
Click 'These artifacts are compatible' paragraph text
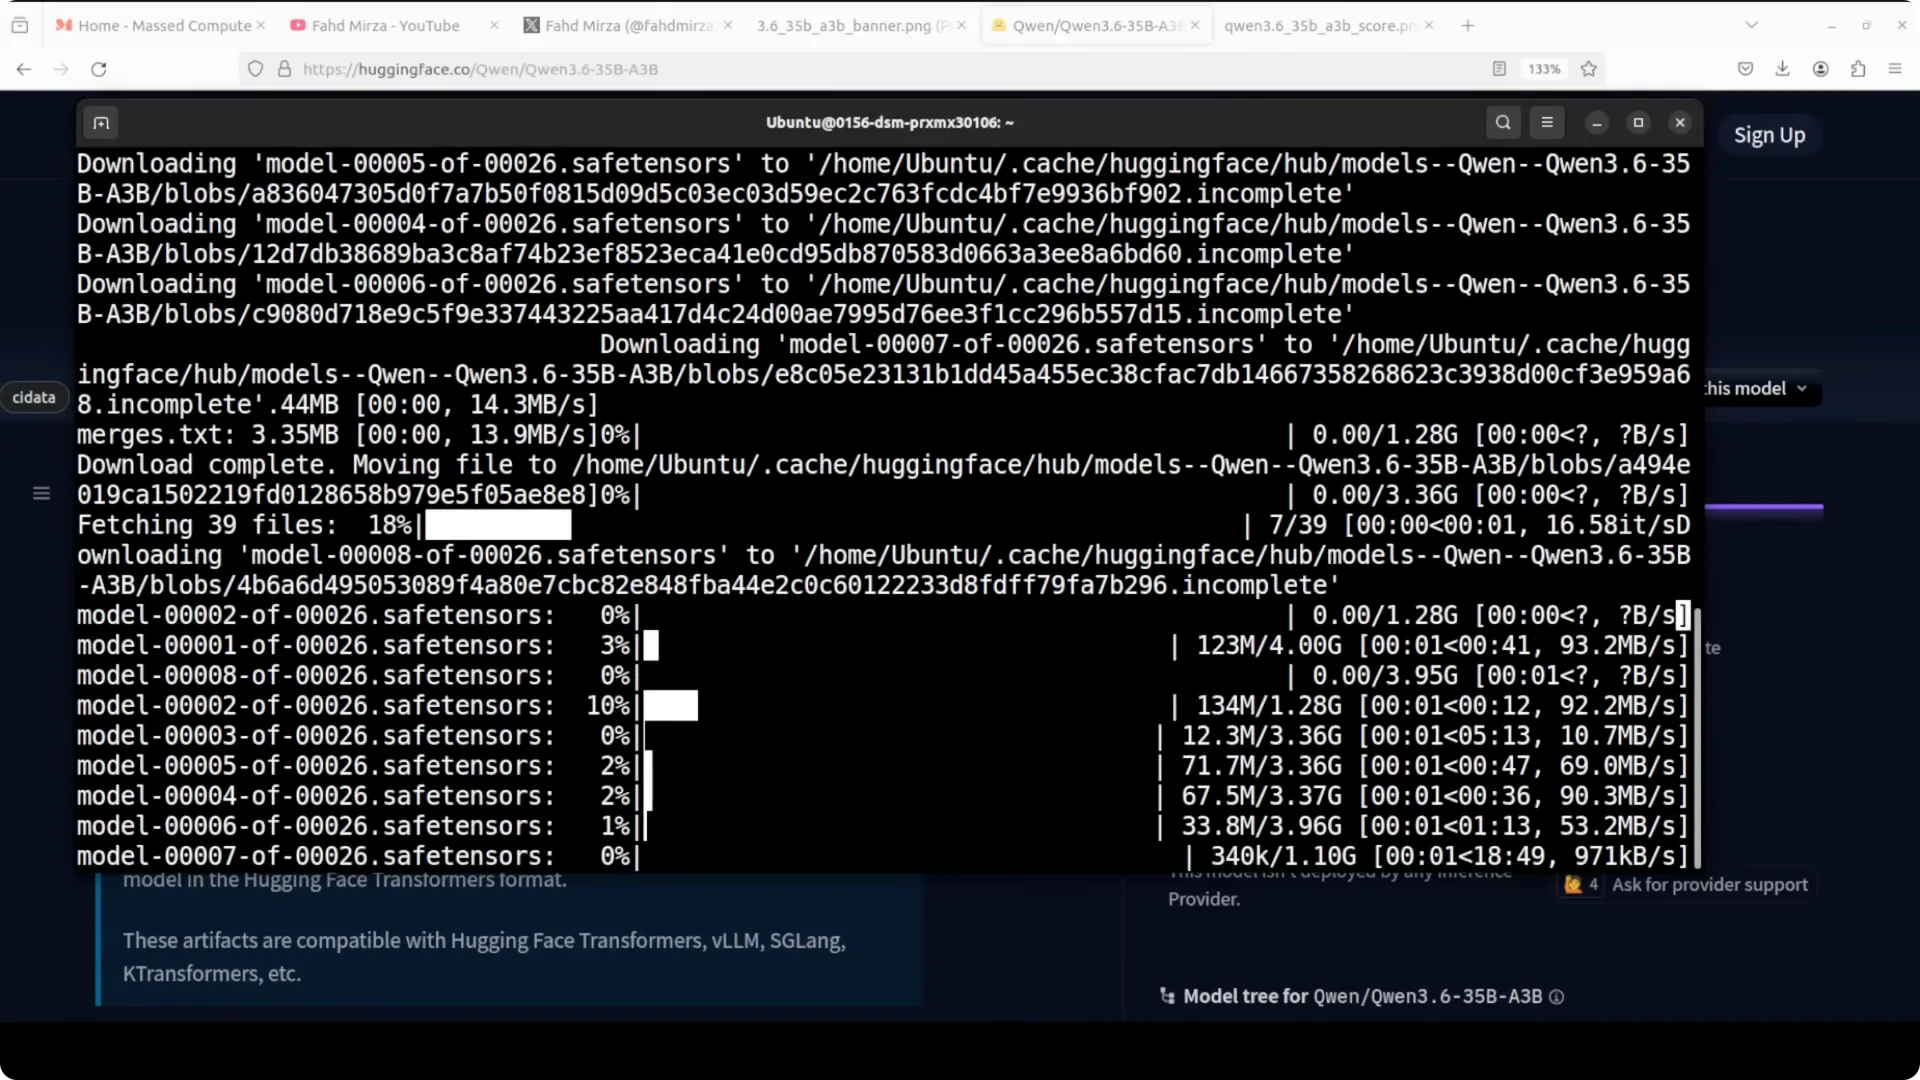pos(484,957)
